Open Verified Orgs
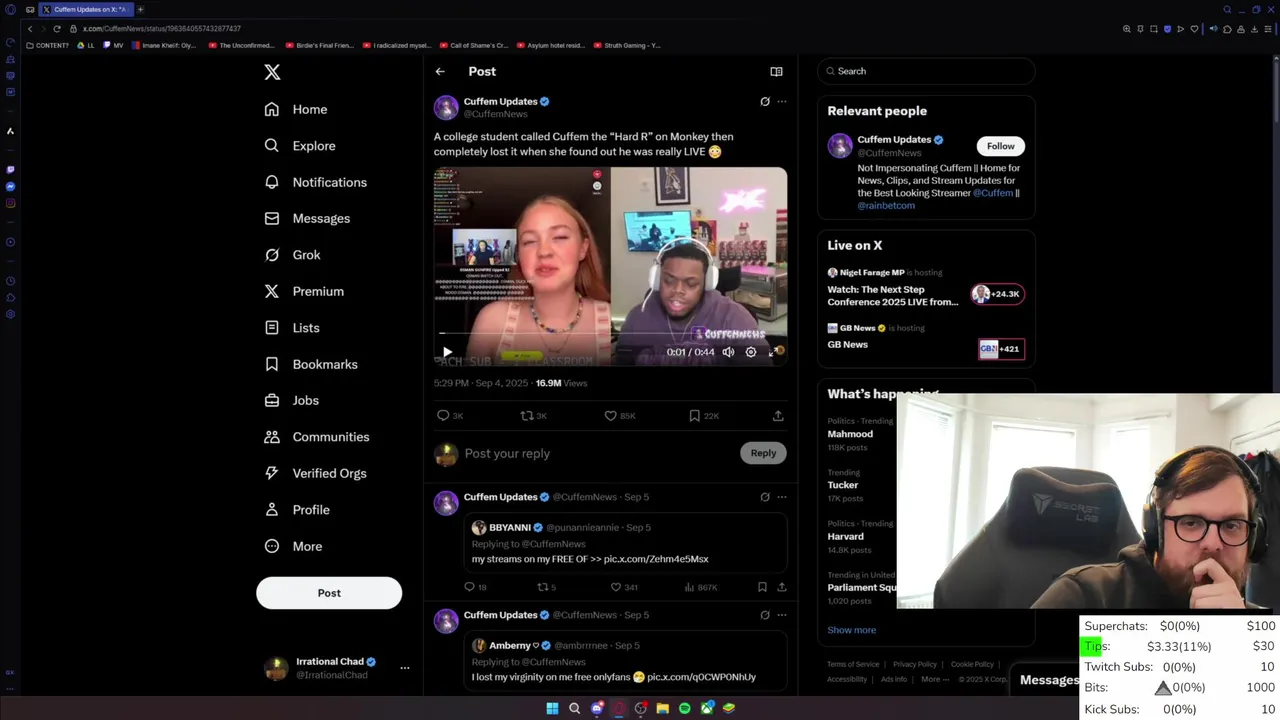This screenshot has width=1280, height=720. [x=315, y=473]
